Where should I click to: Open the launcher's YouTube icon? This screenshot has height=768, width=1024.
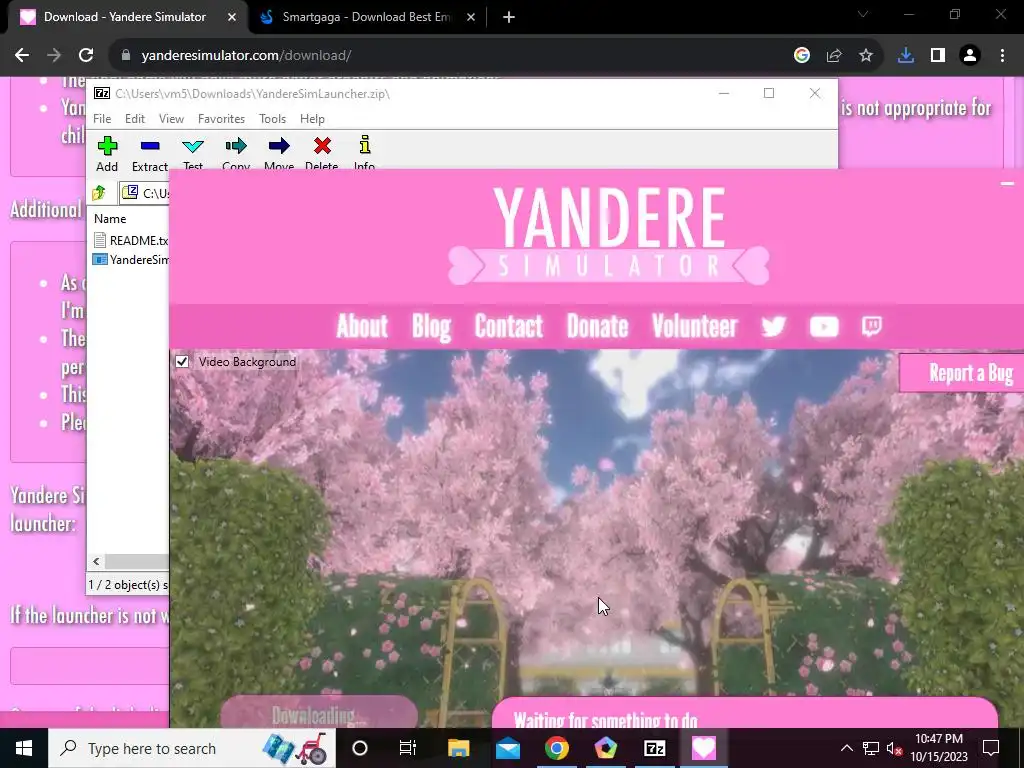[x=824, y=326]
